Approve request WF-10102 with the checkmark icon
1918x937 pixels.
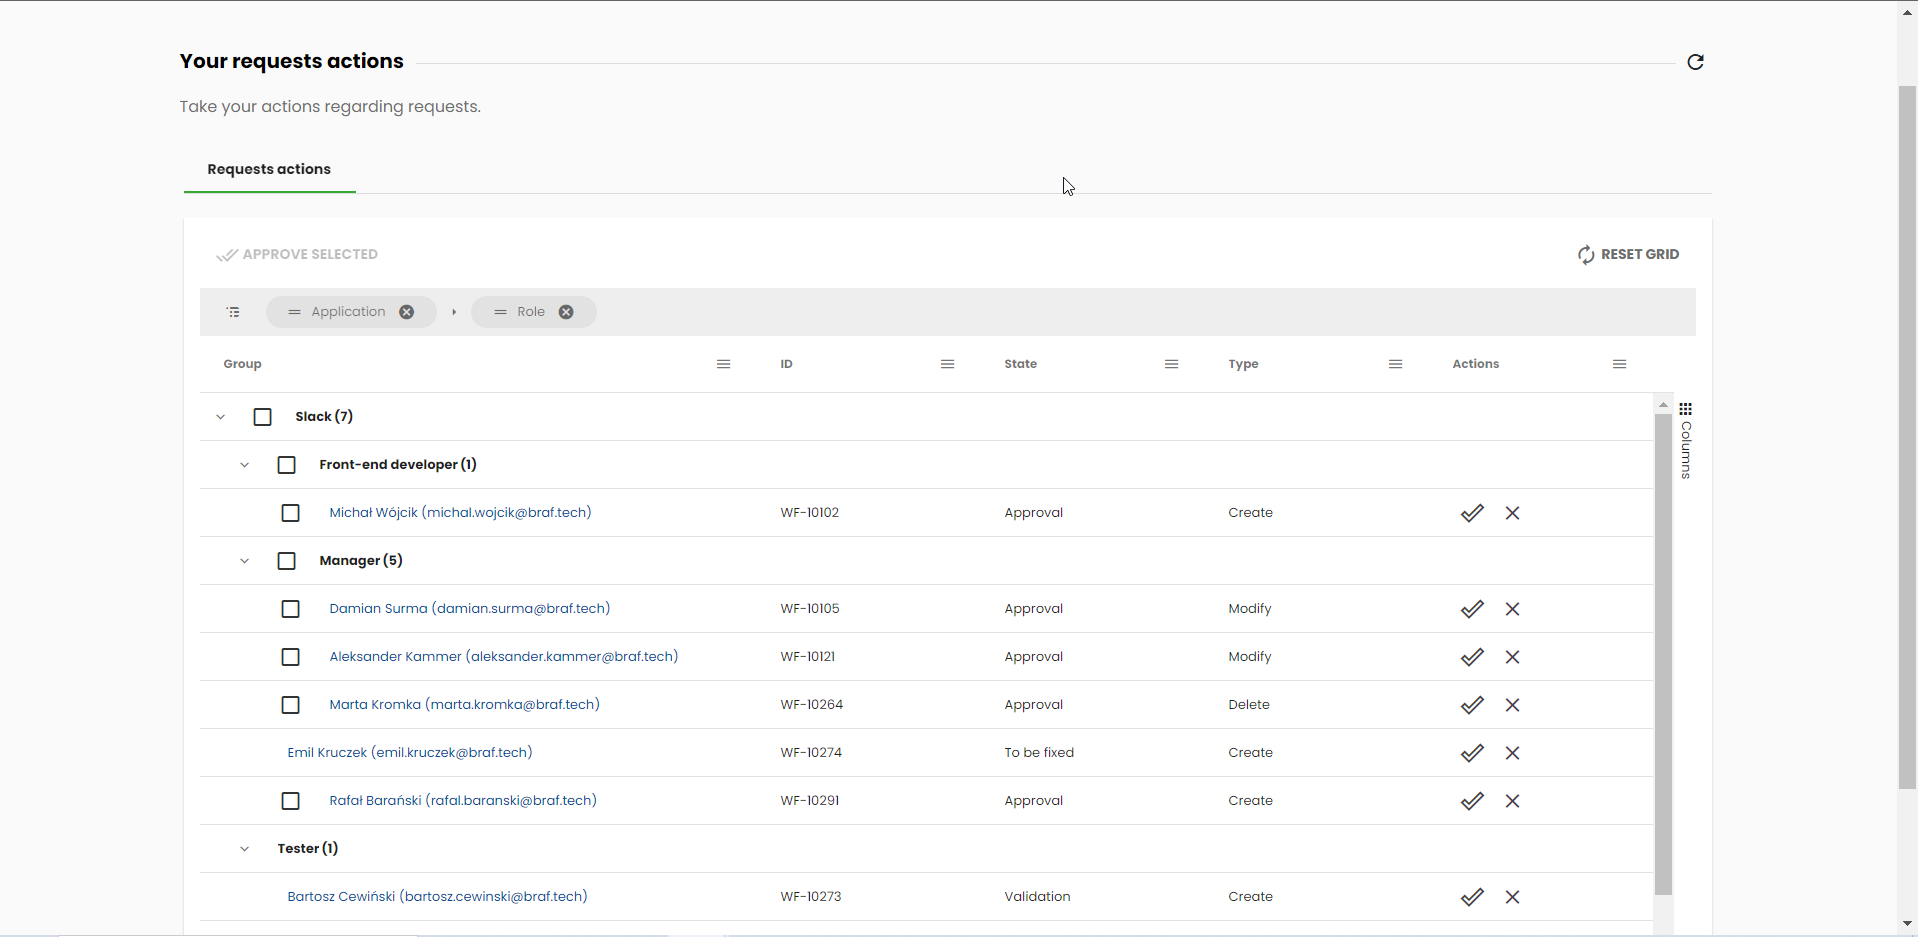(x=1472, y=513)
